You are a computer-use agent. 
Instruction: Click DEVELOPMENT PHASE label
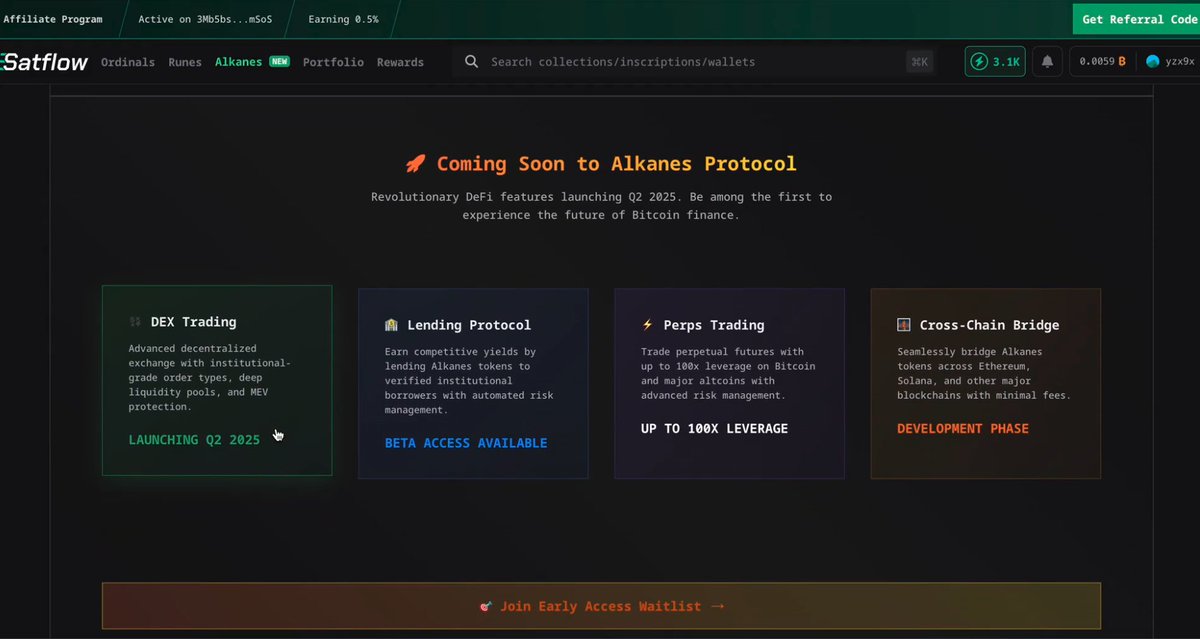(963, 428)
